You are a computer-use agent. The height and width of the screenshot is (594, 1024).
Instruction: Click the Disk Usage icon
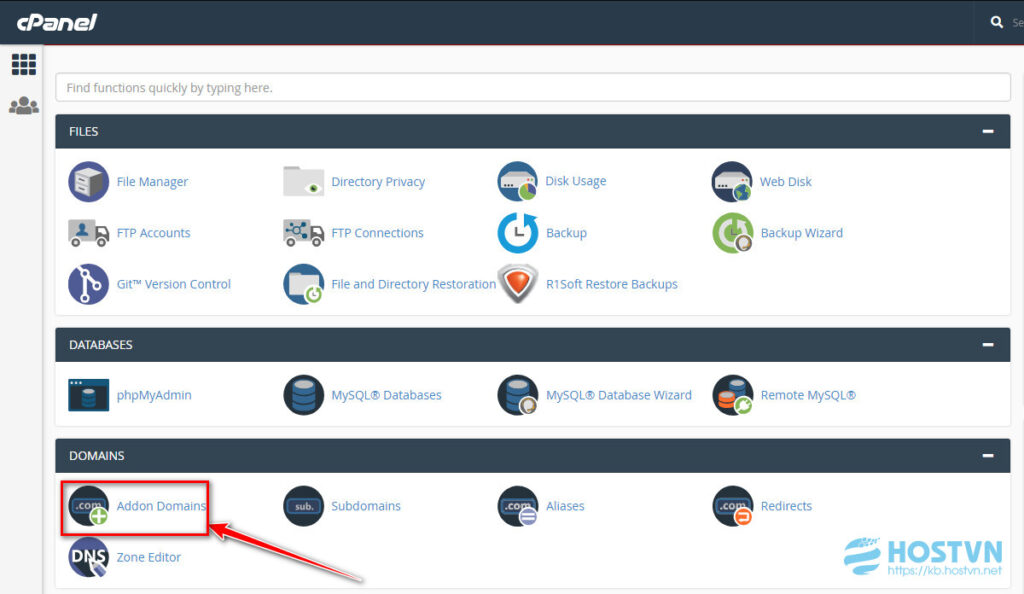click(517, 182)
